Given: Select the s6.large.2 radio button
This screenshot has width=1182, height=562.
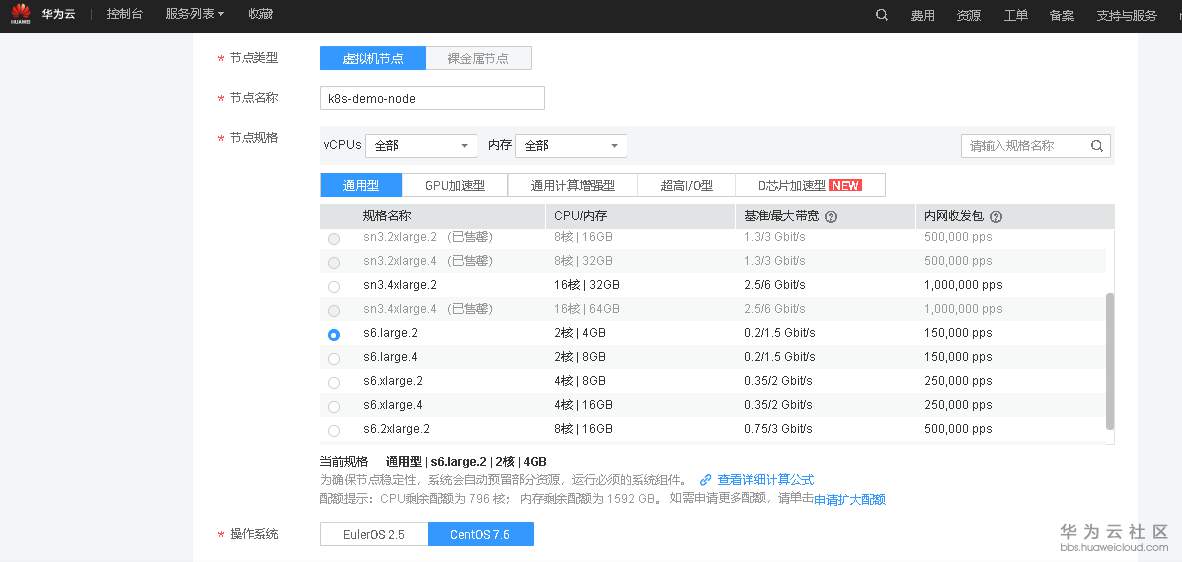Looking at the screenshot, I should [334, 334].
